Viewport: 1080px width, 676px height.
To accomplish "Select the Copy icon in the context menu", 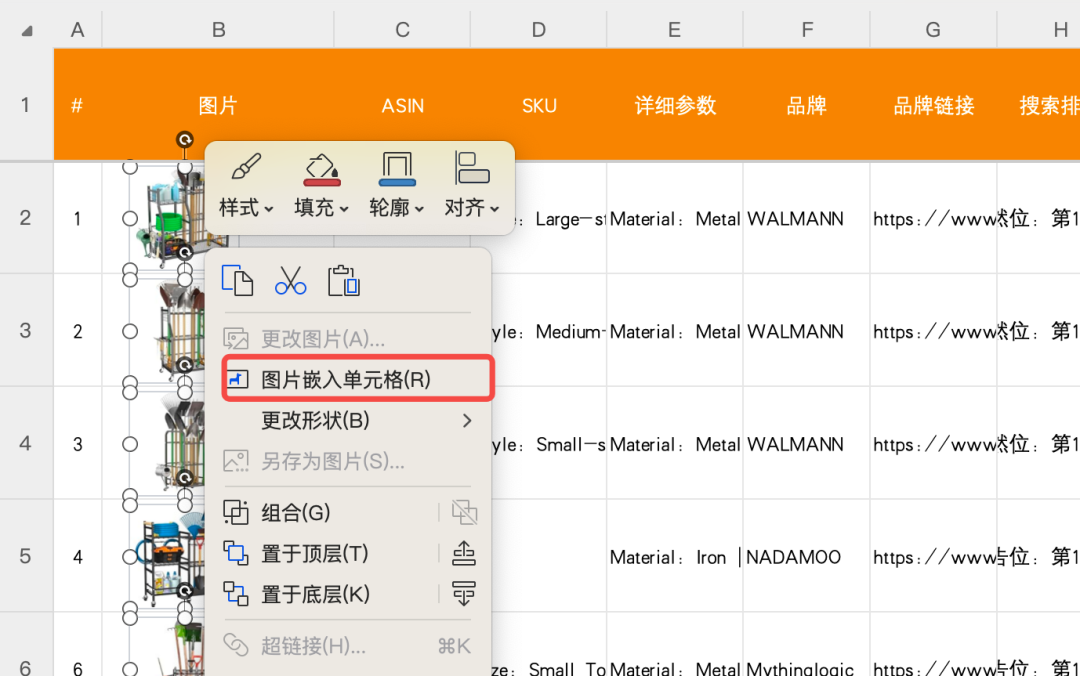I will 237,280.
